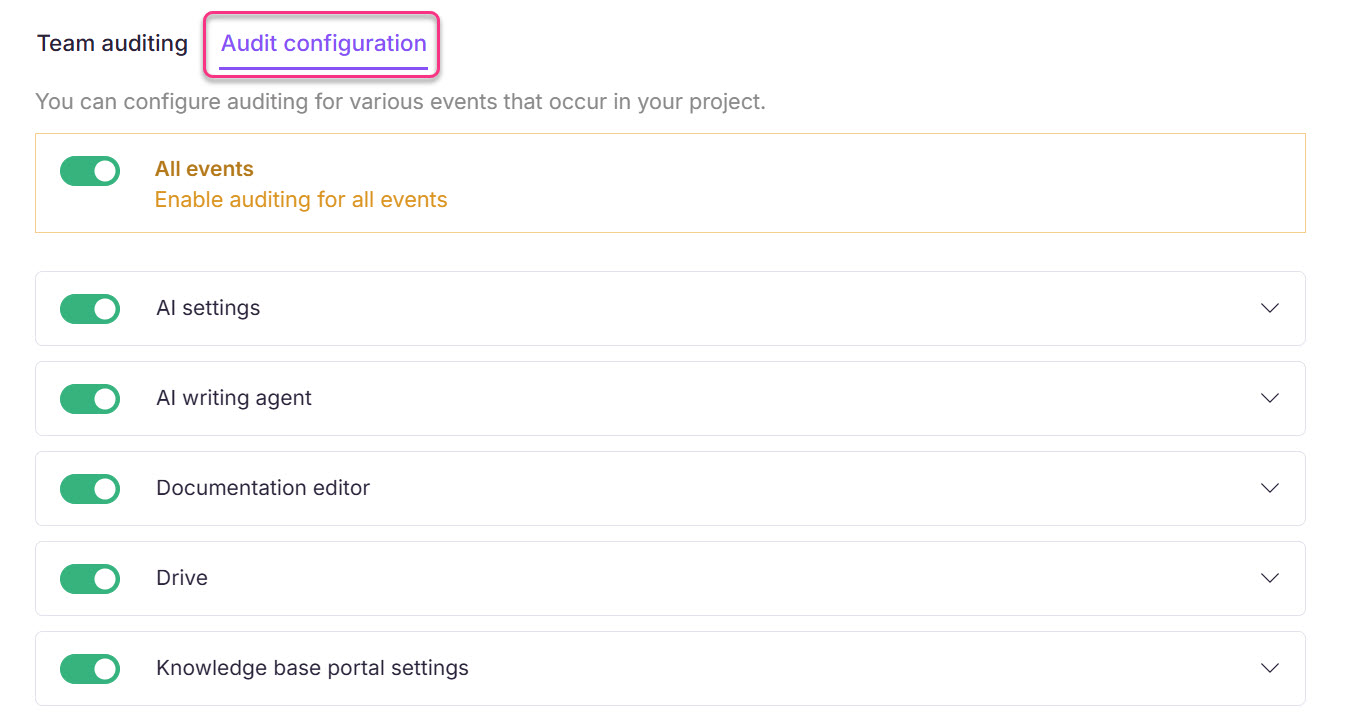Expand the Drive event list
Screen dimensions: 1352x712
pos(1269,578)
